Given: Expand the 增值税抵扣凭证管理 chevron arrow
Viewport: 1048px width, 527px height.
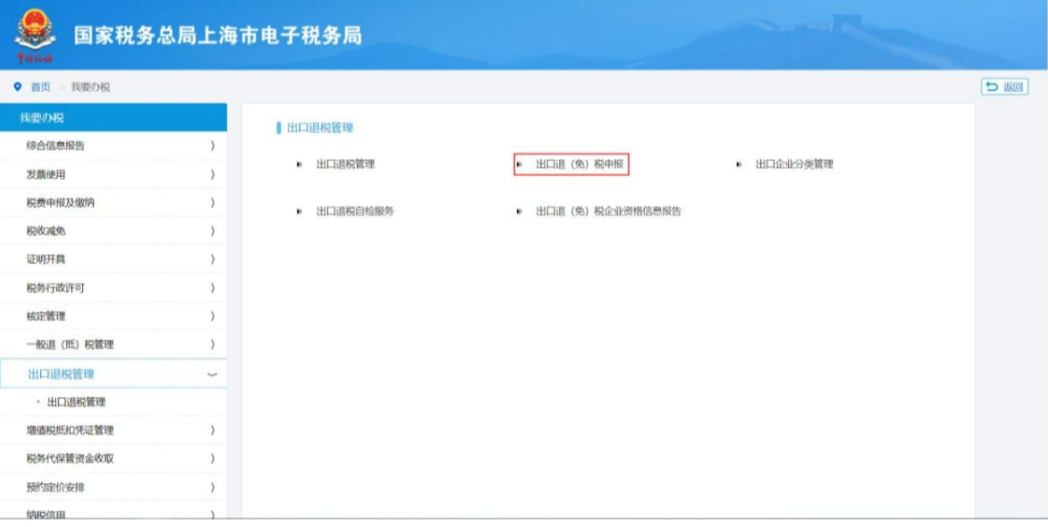Looking at the screenshot, I should 213,431.
